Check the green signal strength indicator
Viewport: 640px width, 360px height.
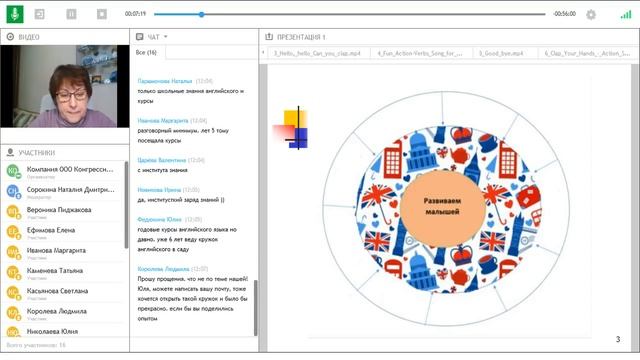tap(626, 15)
